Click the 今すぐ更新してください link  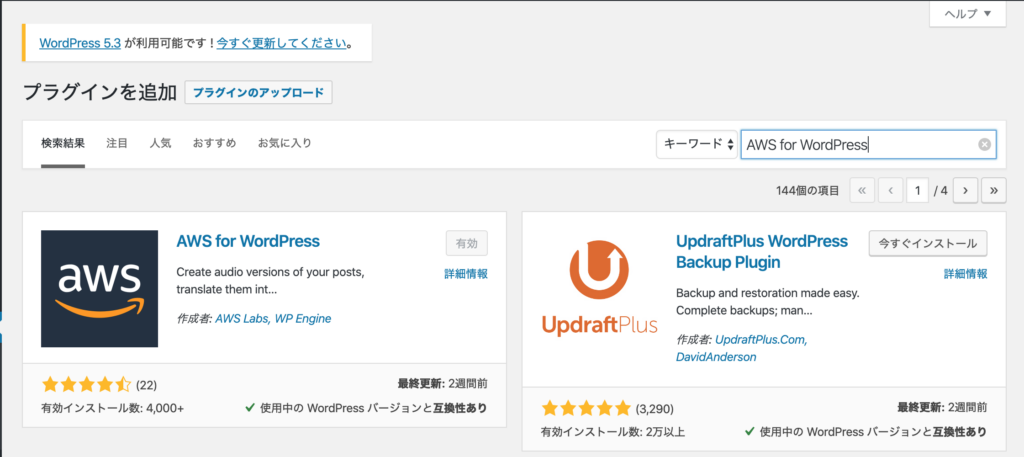coord(281,43)
